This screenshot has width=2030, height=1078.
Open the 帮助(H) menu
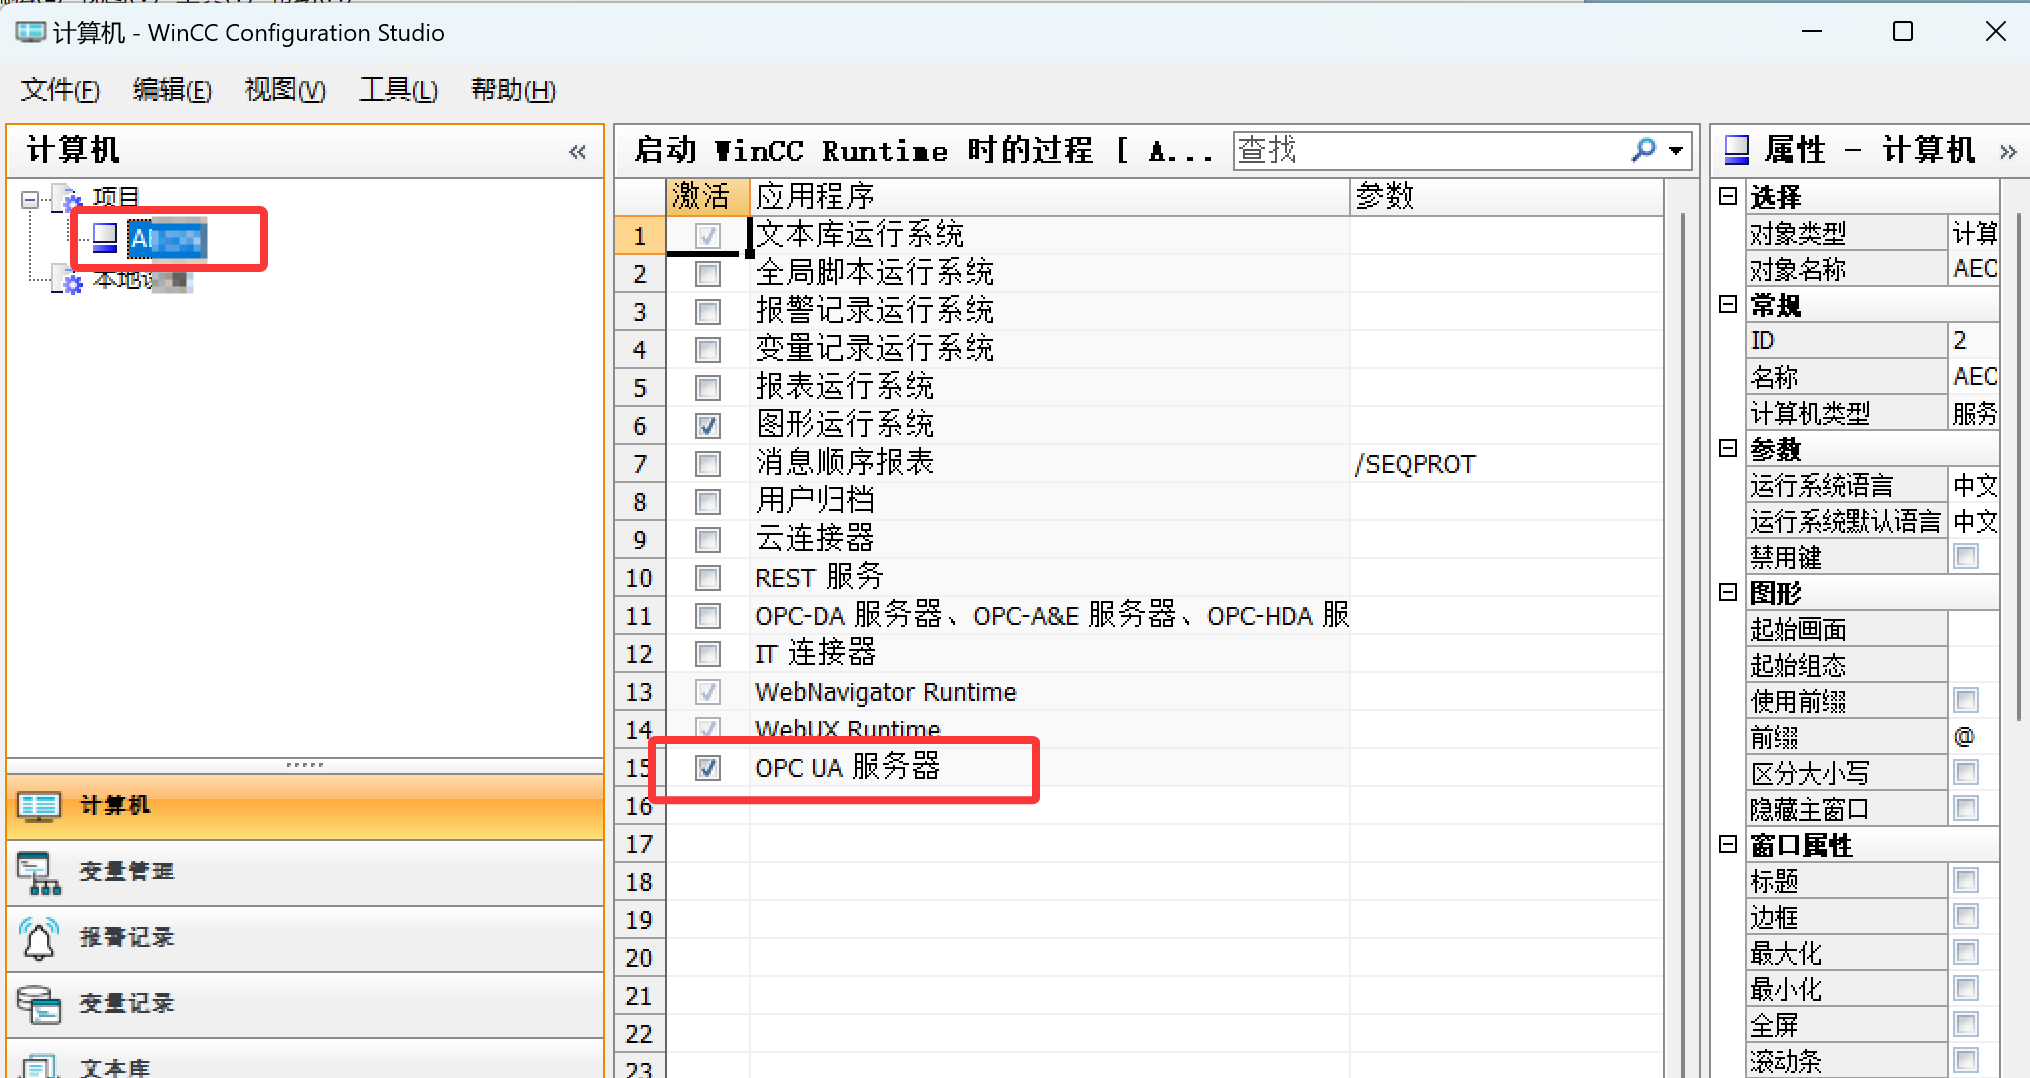pos(513,90)
